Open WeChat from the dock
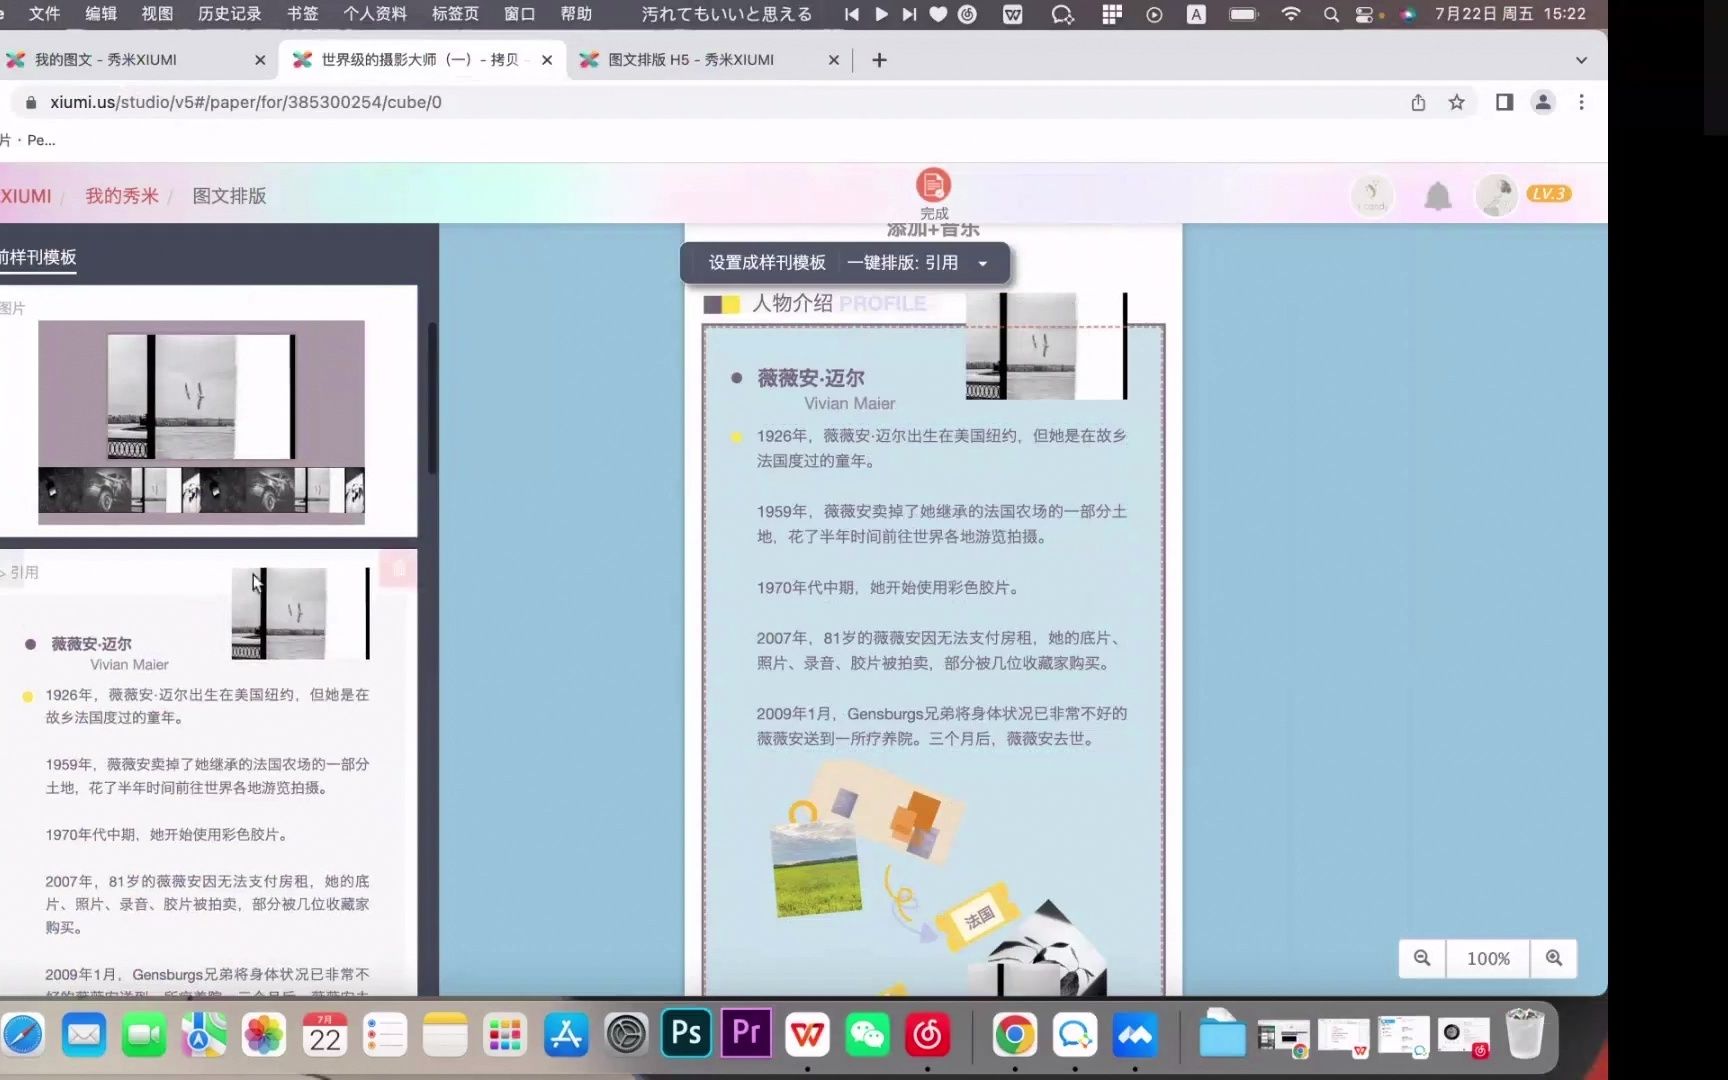Screen dimensions: 1728x1080 click(x=867, y=1035)
